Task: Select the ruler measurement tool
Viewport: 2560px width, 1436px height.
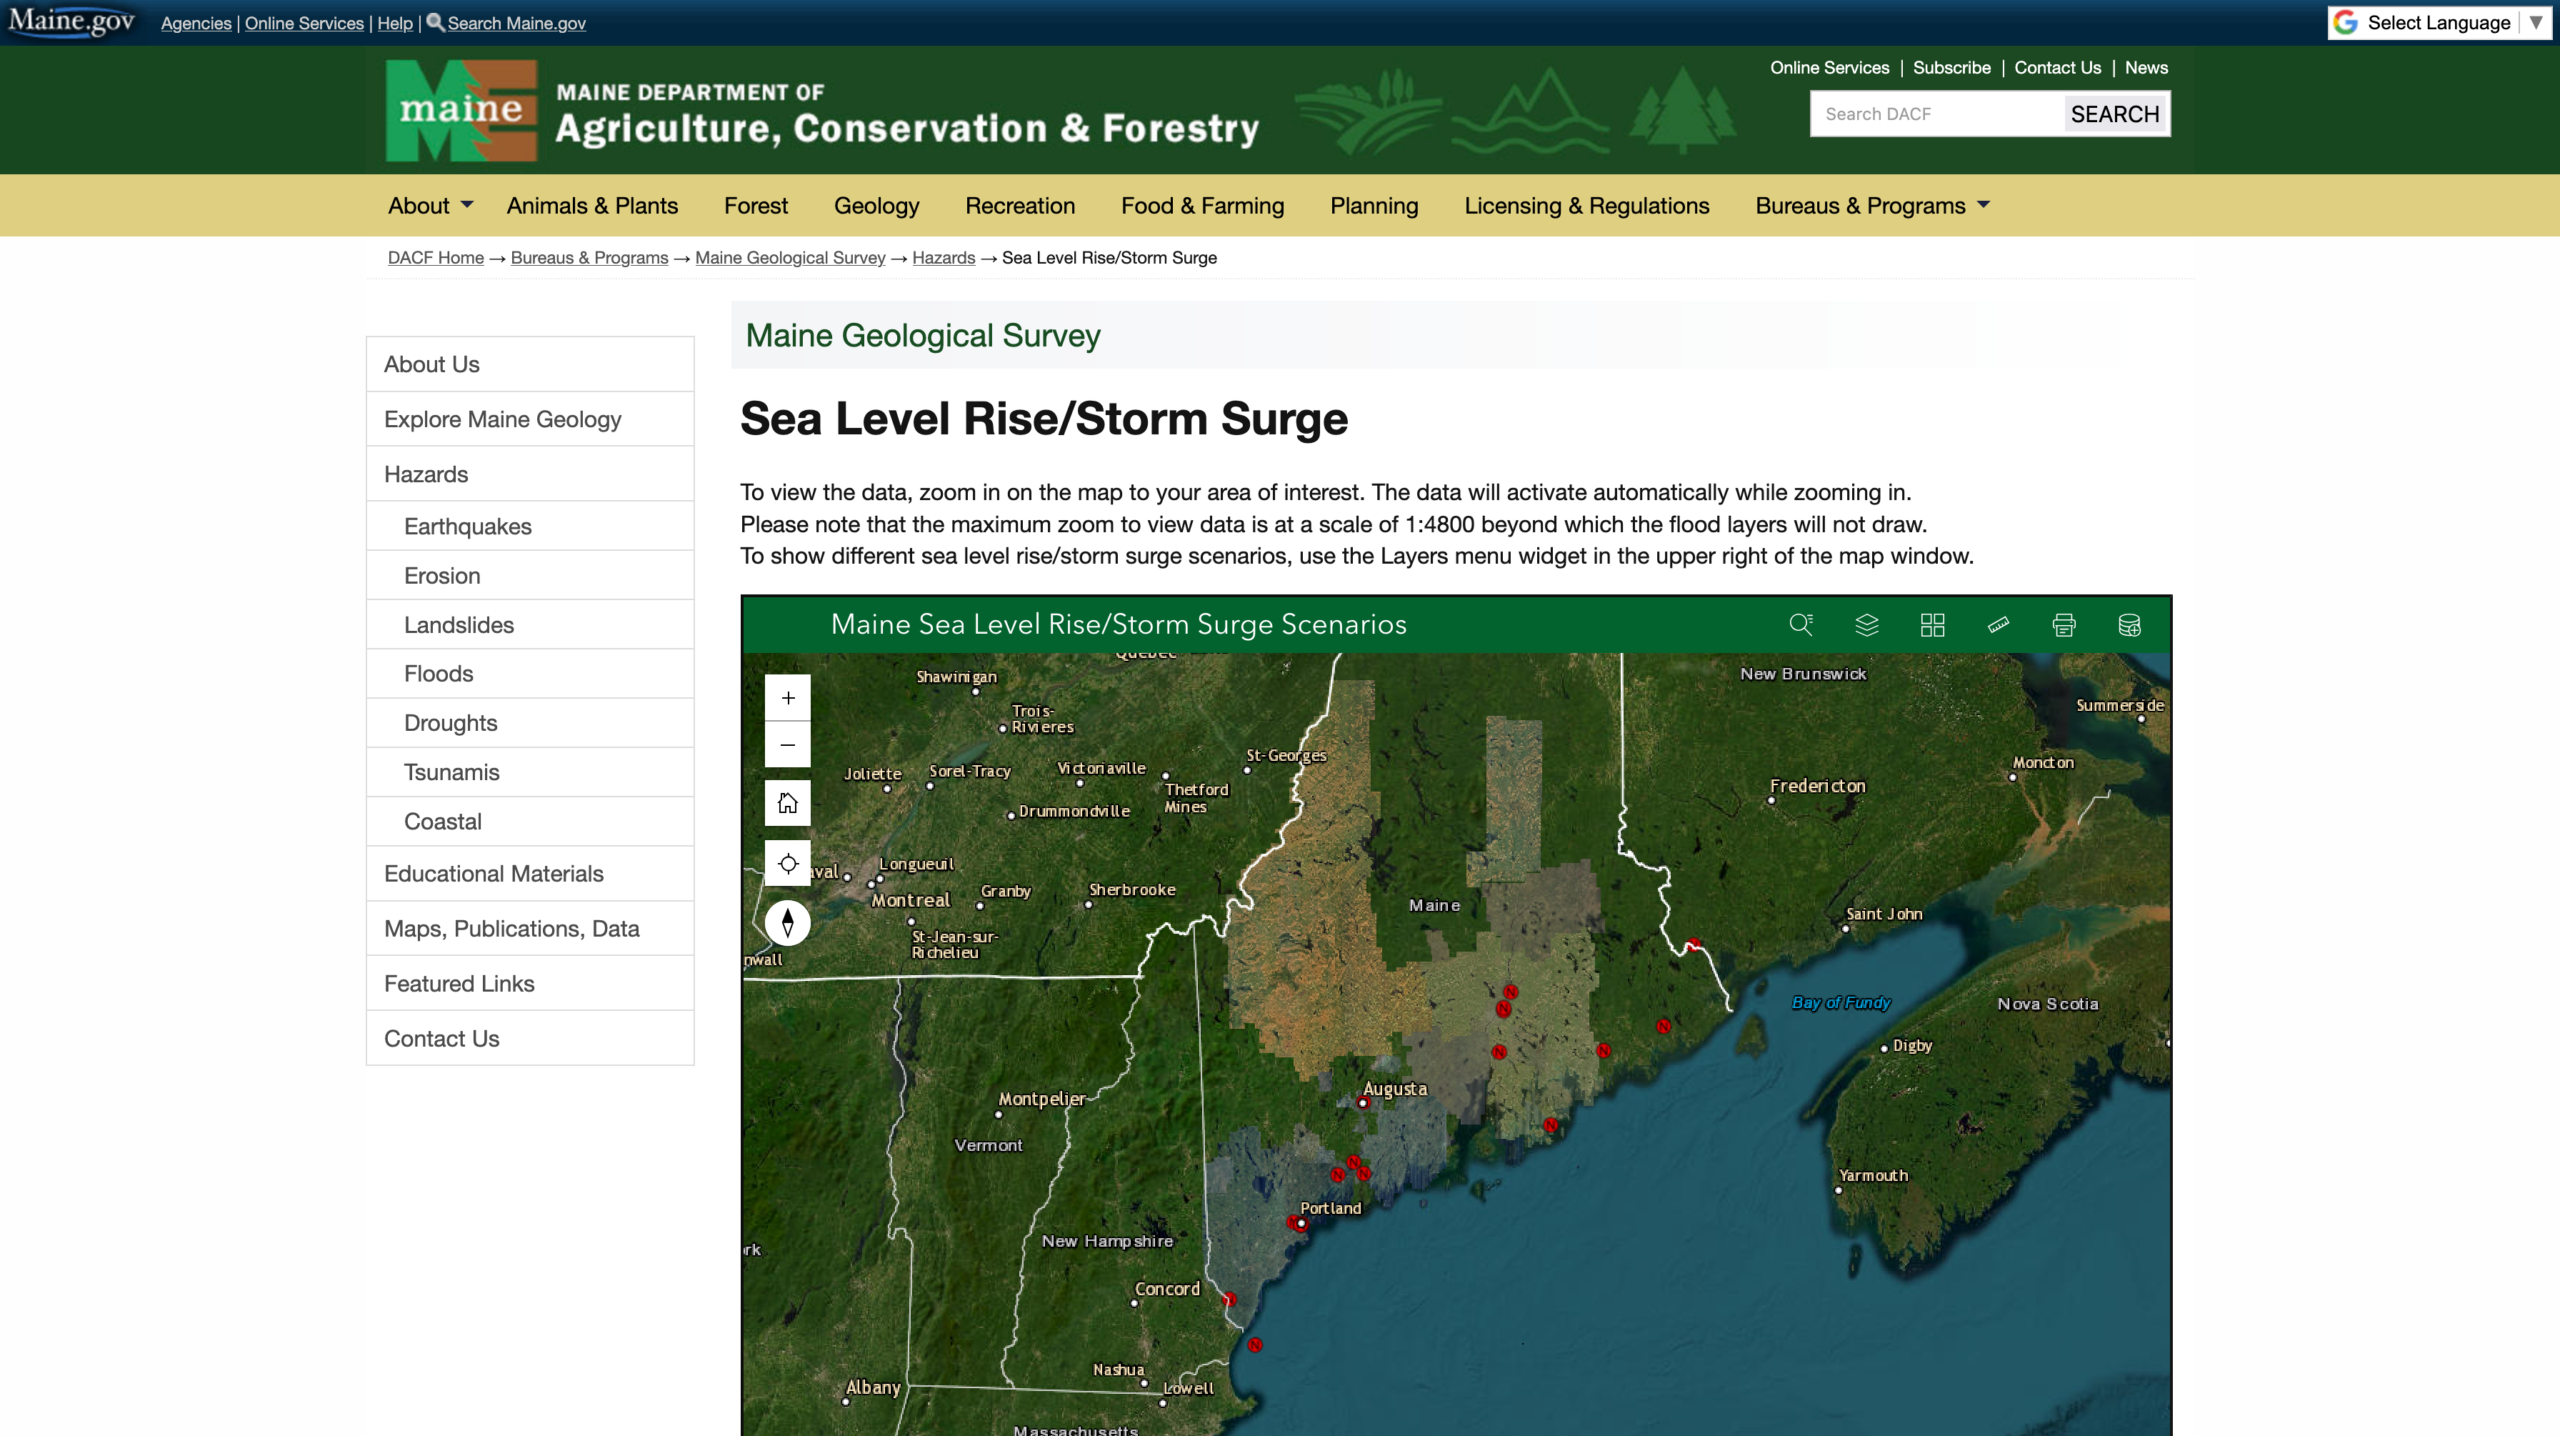Action: 1998,625
